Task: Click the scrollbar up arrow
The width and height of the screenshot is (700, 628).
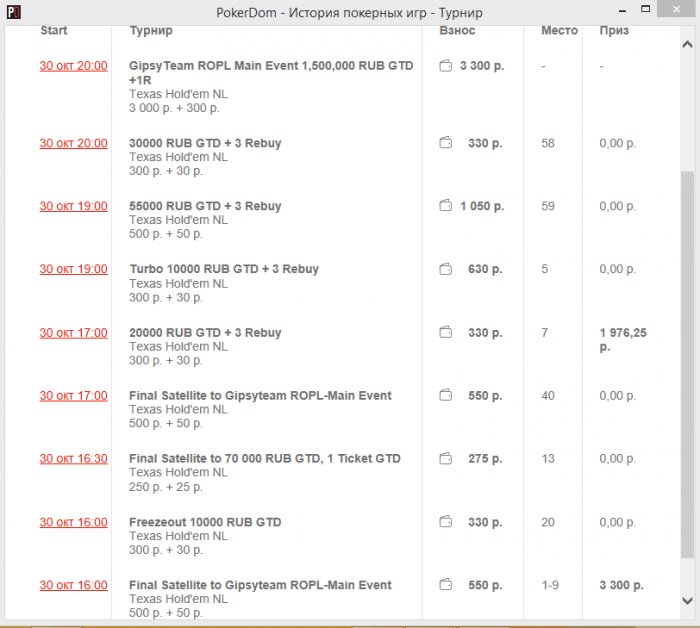Action: (687, 46)
